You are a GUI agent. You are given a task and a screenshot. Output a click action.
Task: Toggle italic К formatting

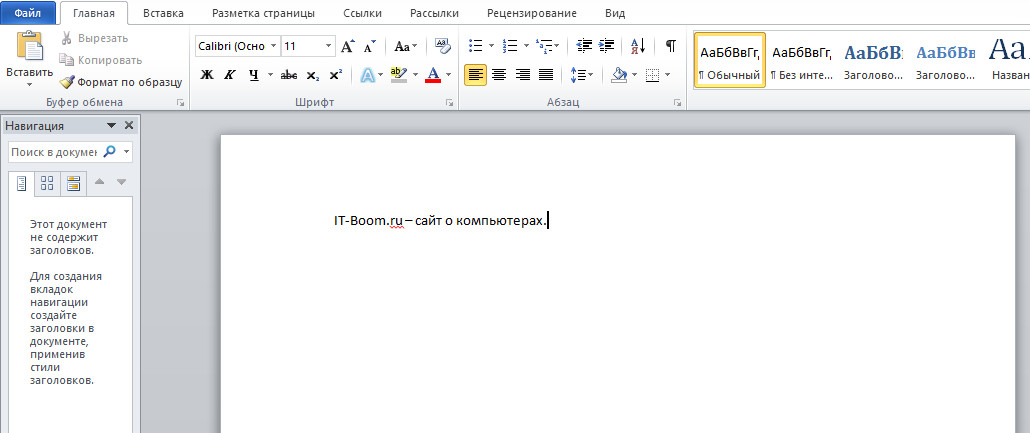(229, 75)
